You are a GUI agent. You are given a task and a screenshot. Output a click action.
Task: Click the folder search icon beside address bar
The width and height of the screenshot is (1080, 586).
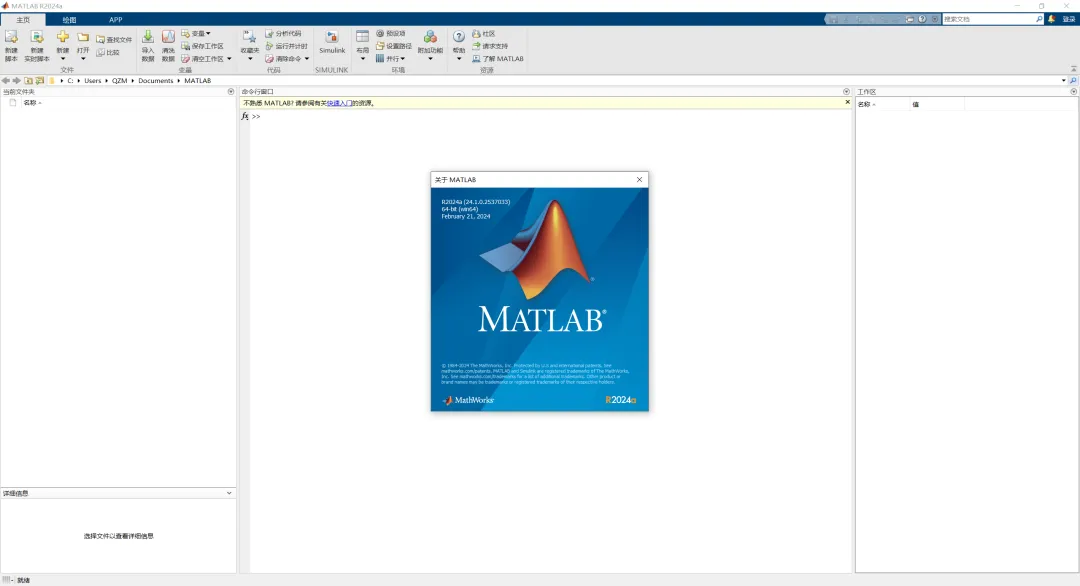[x=1072, y=81]
